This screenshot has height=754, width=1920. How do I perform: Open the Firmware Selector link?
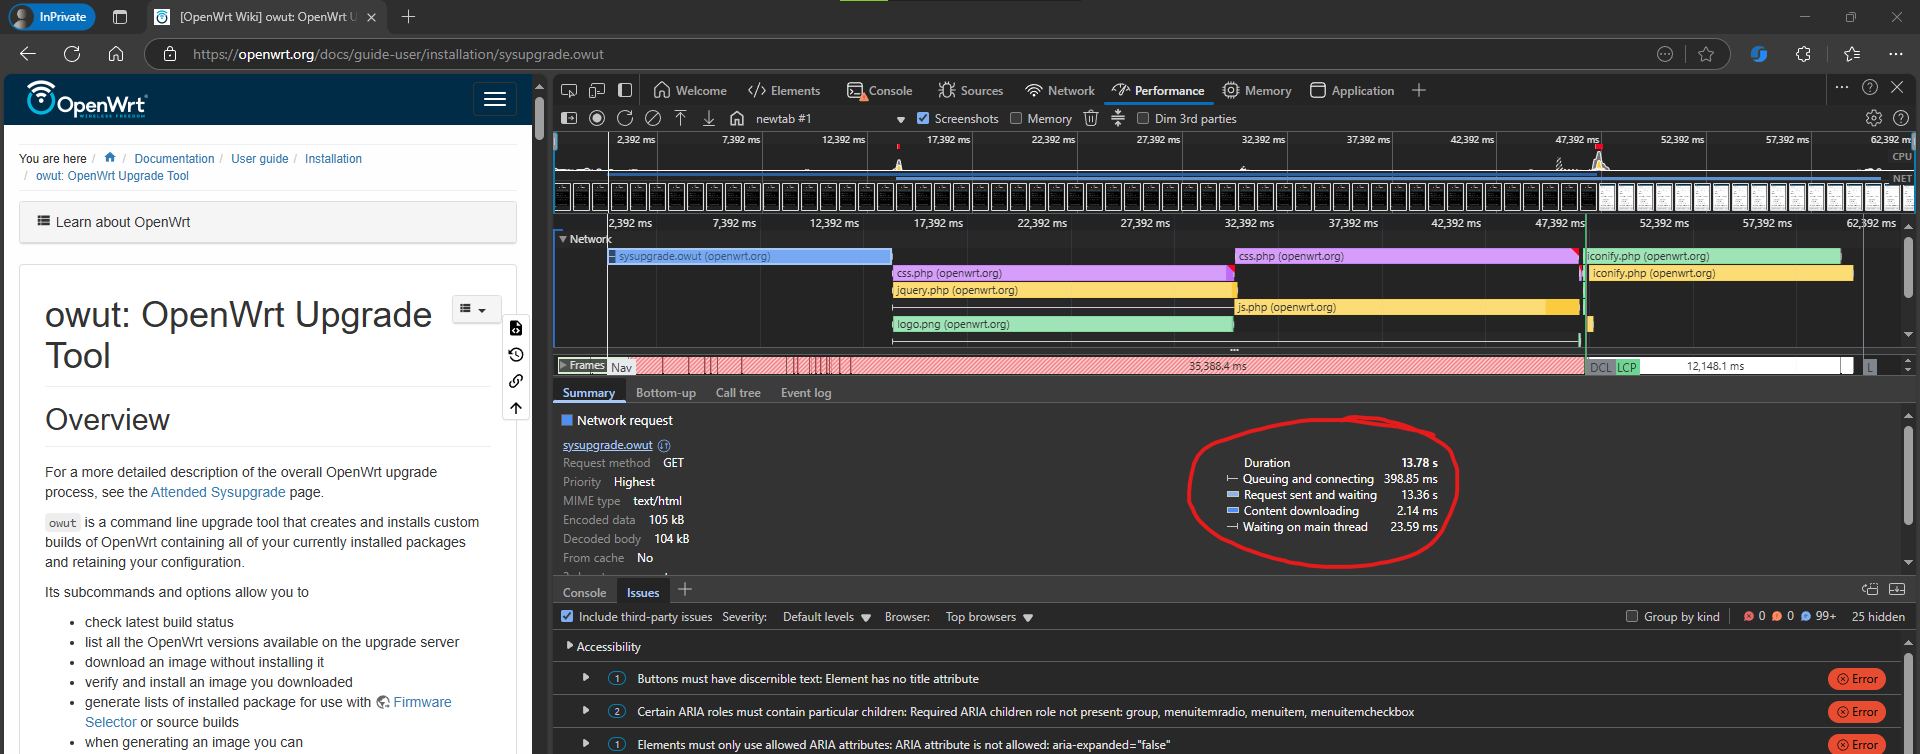pyautogui.click(x=268, y=712)
